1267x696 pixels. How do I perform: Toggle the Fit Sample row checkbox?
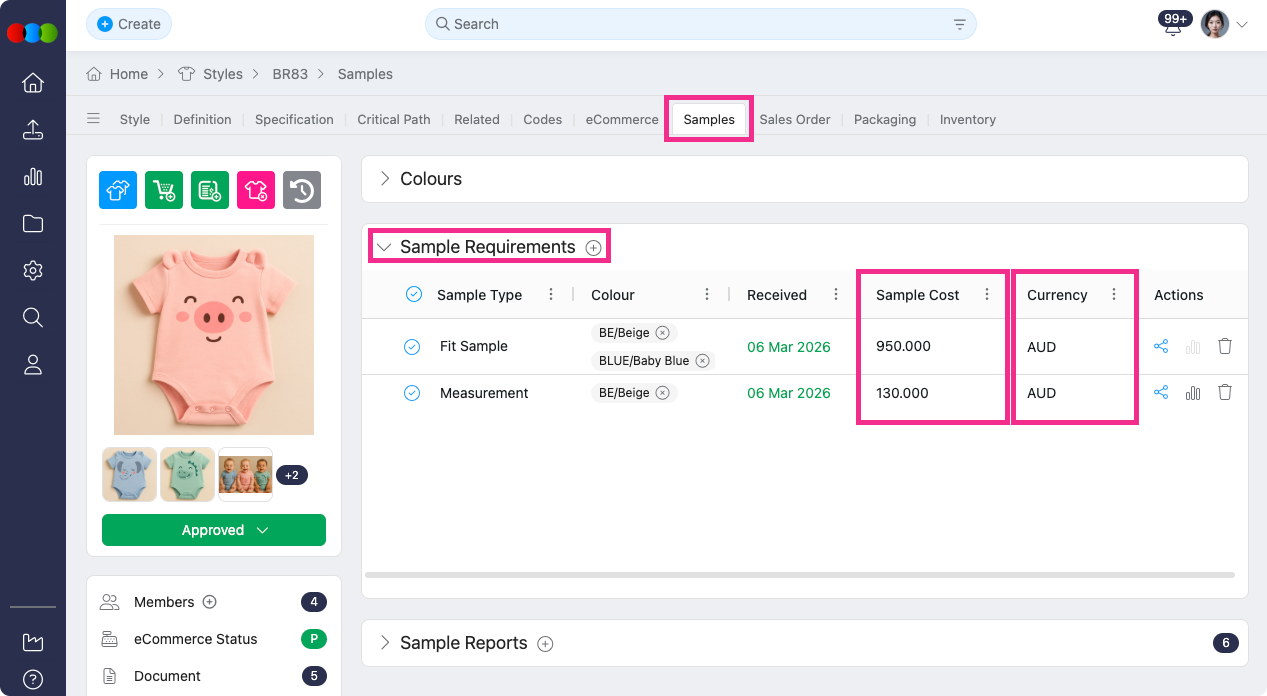(412, 346)
